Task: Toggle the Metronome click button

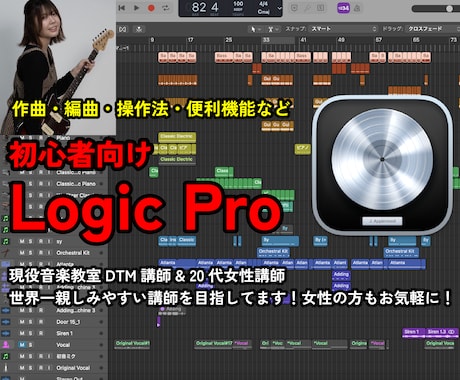Action: point(357,8)
